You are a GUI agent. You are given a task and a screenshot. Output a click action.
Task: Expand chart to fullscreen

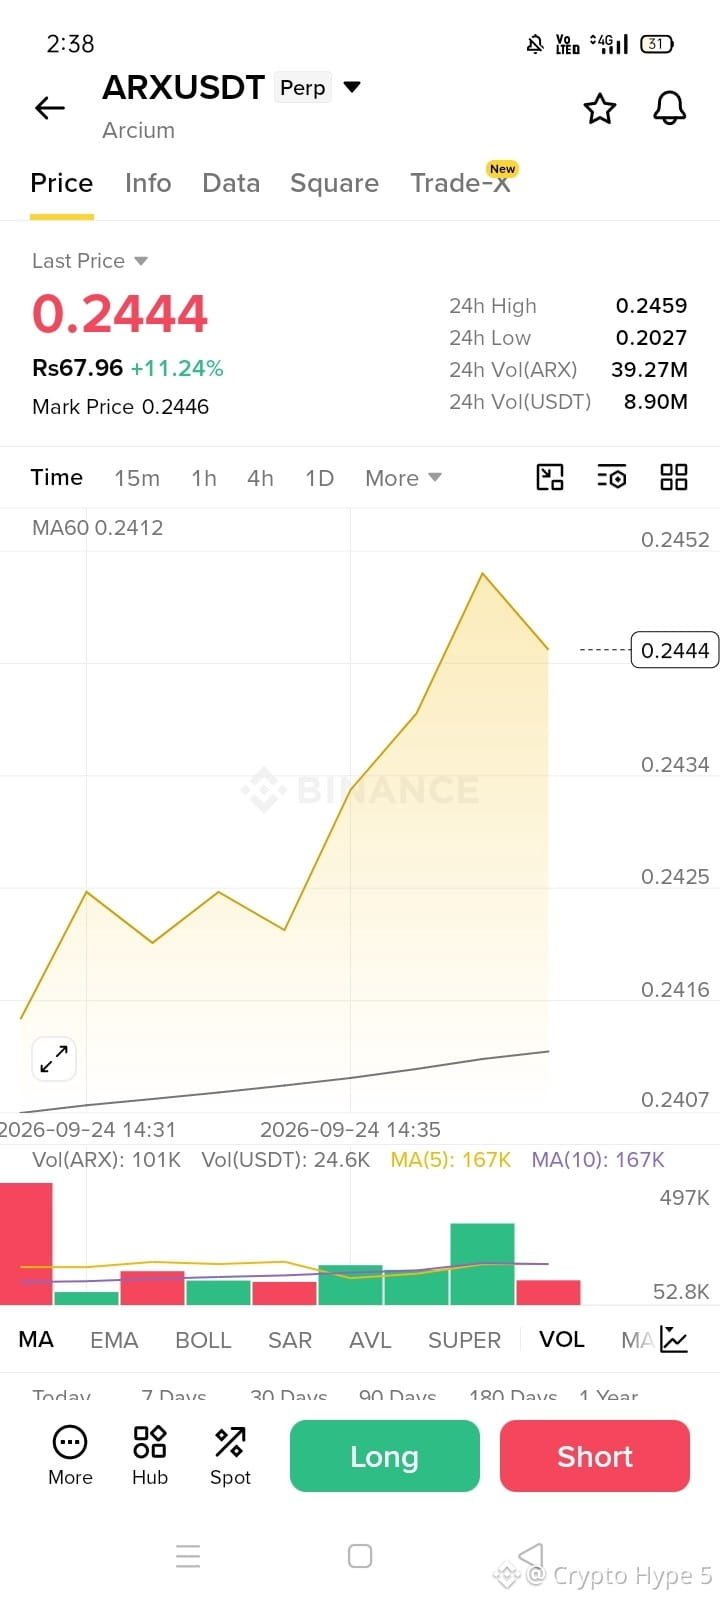[x=54, y=1058]
